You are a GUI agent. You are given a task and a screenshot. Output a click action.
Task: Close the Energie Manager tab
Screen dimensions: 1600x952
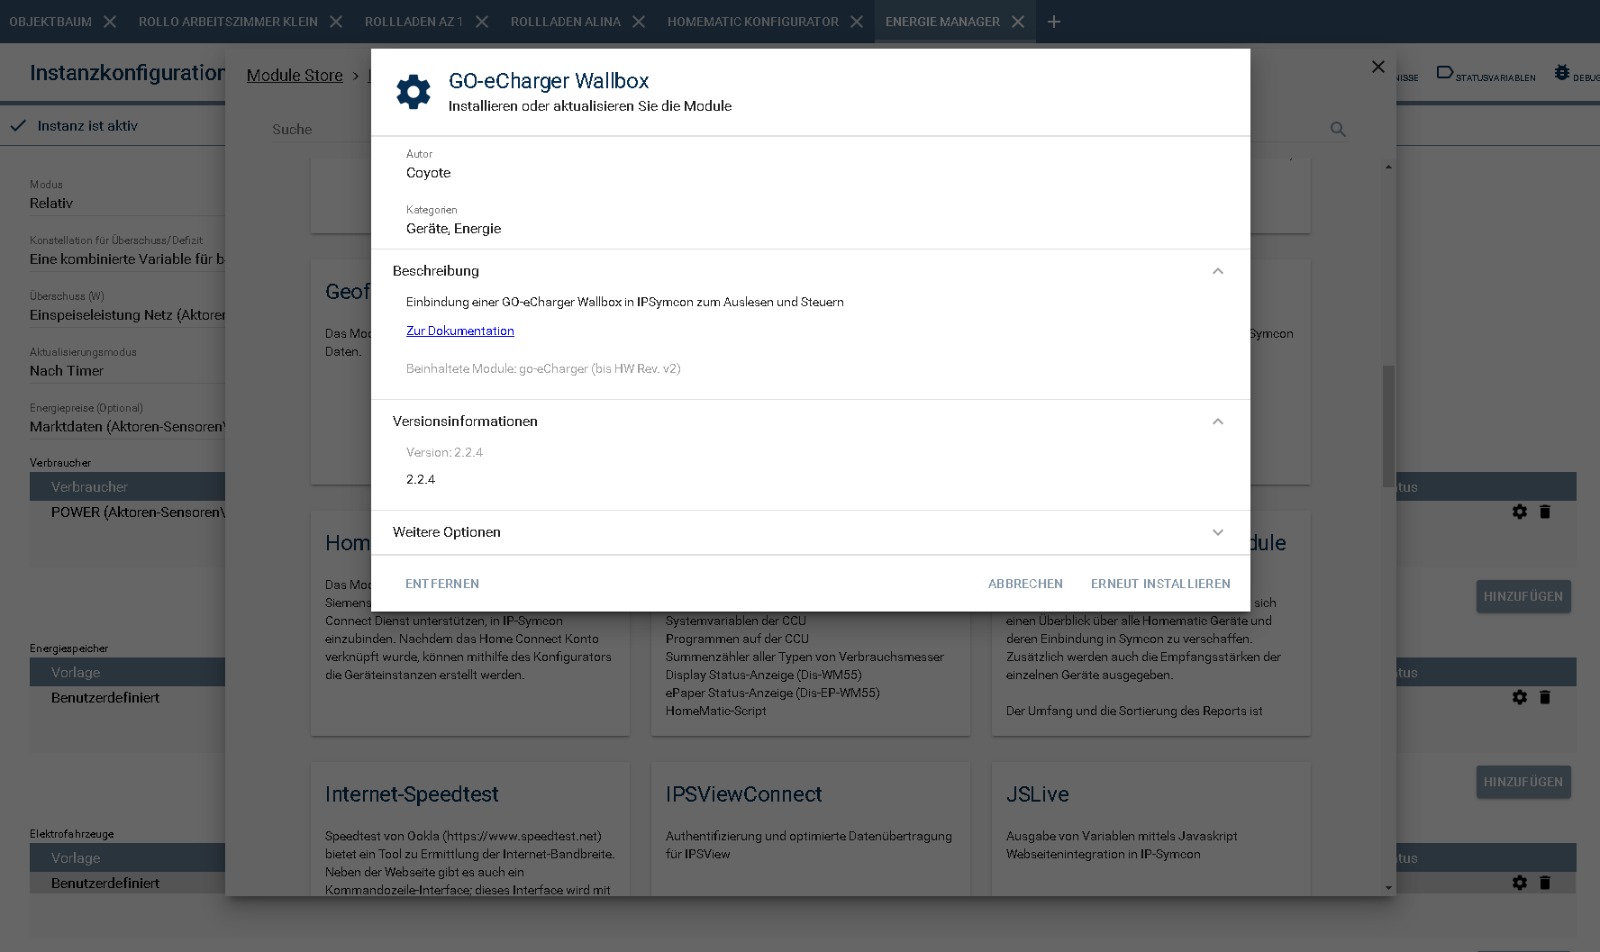(1018, 22)
